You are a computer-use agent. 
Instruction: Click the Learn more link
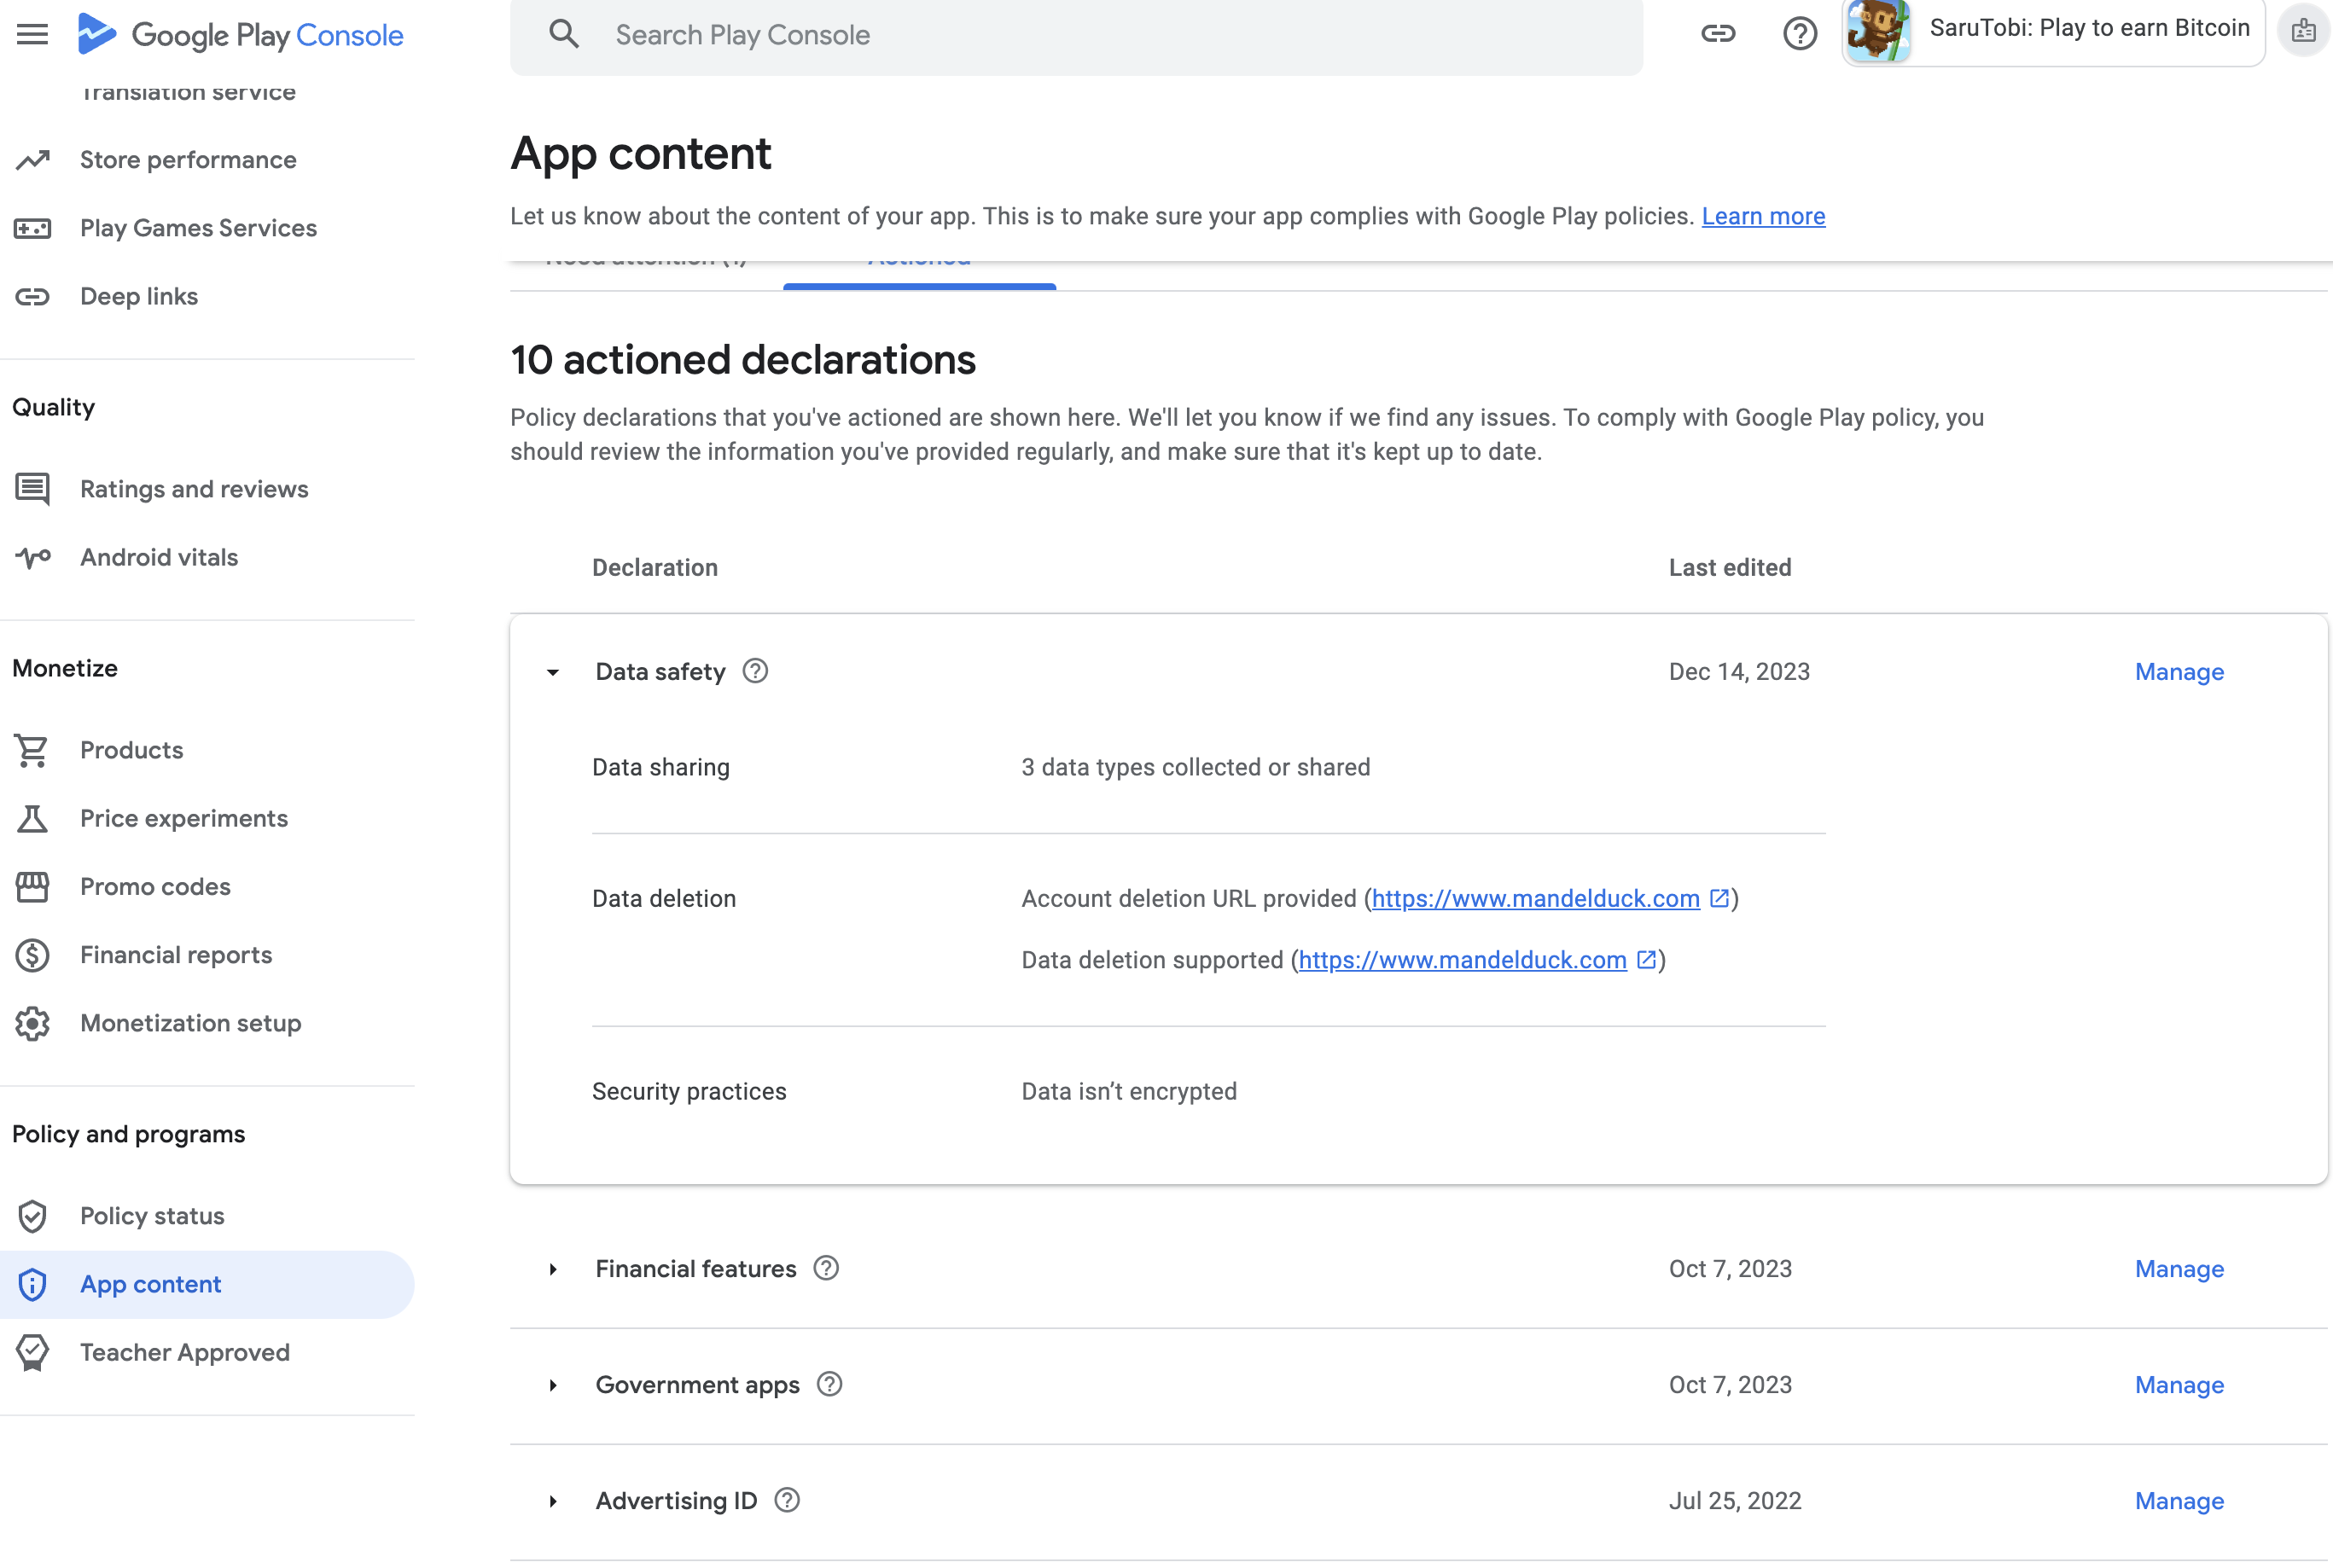pyautogui.click(x=1763, y=216)
